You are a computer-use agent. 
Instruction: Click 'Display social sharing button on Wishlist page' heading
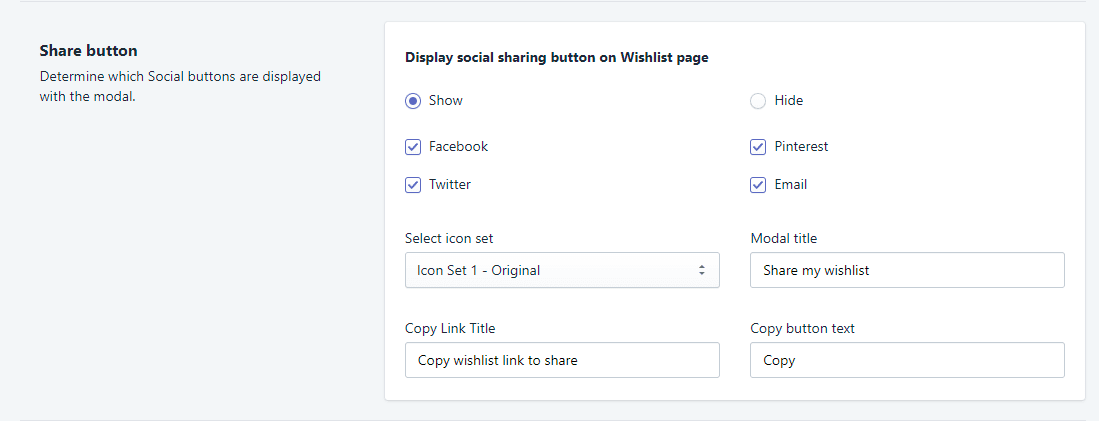pyautogui.click(x=556, y=58)
